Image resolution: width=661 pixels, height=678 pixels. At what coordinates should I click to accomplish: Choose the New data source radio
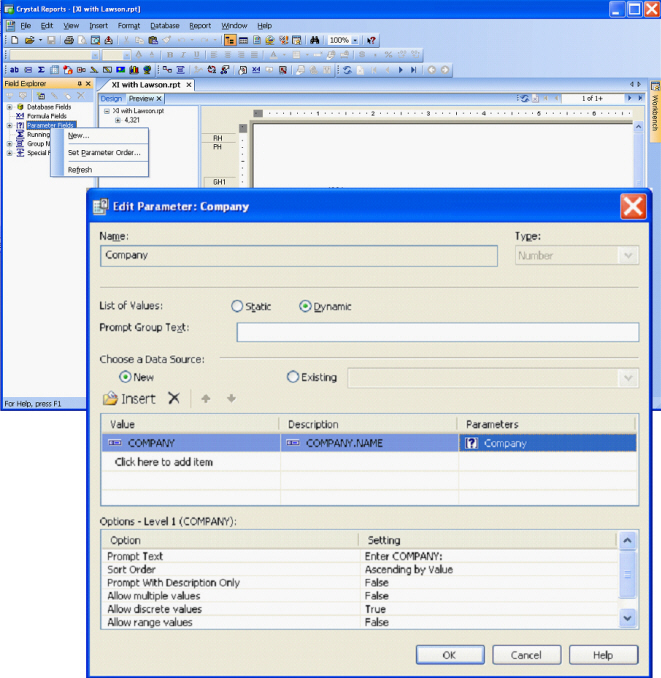pos(125,377)
